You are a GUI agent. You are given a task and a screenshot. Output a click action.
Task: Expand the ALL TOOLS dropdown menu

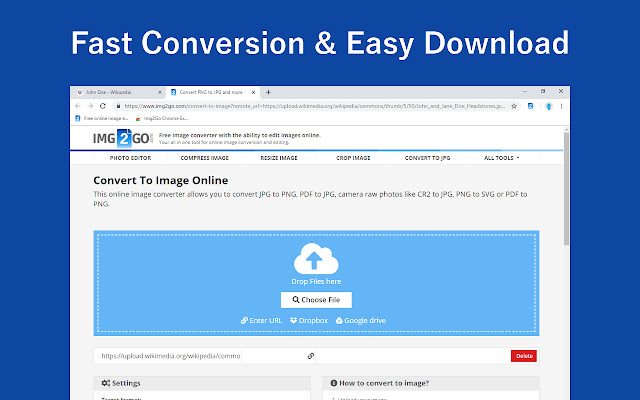501,158
